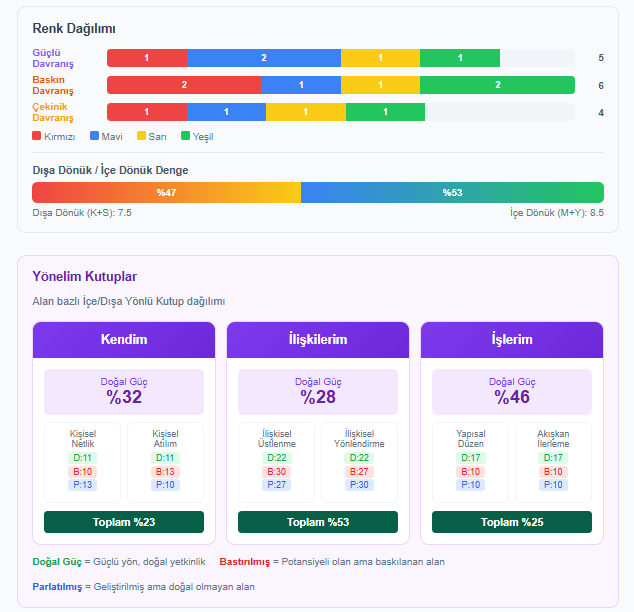
Task: Select the yellow segment in Çekinik Davranış bar
Action: pos(305,112)
